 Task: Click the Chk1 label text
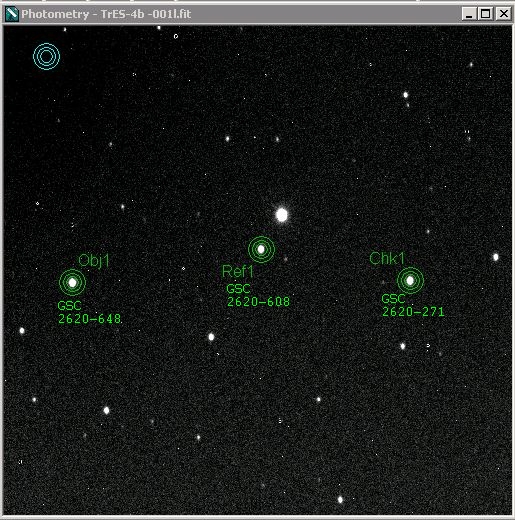(387, 258)
